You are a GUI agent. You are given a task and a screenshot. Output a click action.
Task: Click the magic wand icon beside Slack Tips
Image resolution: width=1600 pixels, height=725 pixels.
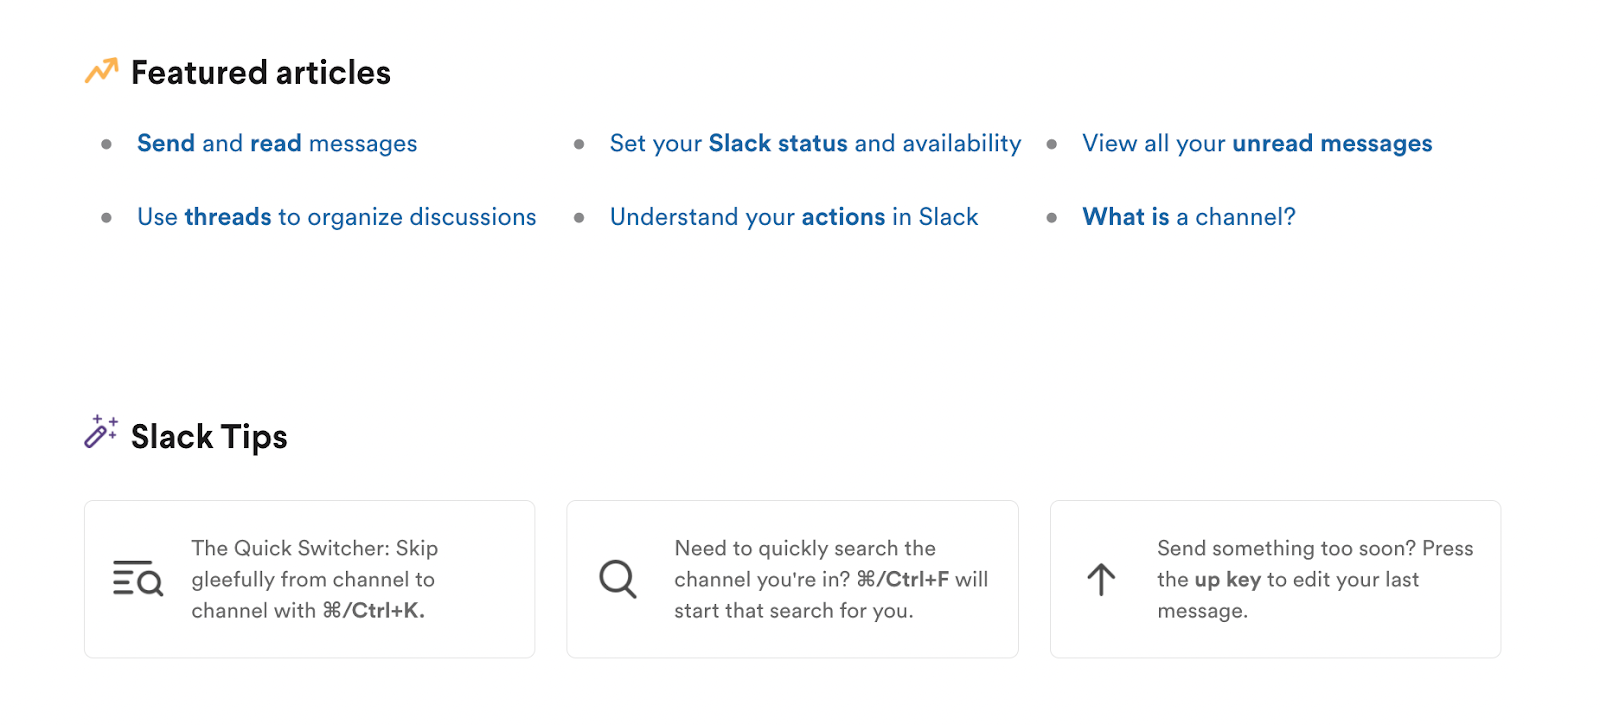(x=101, y=432)
